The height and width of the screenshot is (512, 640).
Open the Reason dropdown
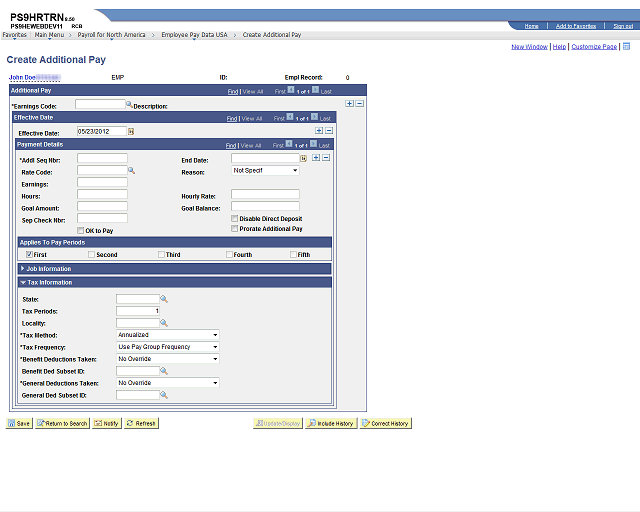click(x=265, y=170)
